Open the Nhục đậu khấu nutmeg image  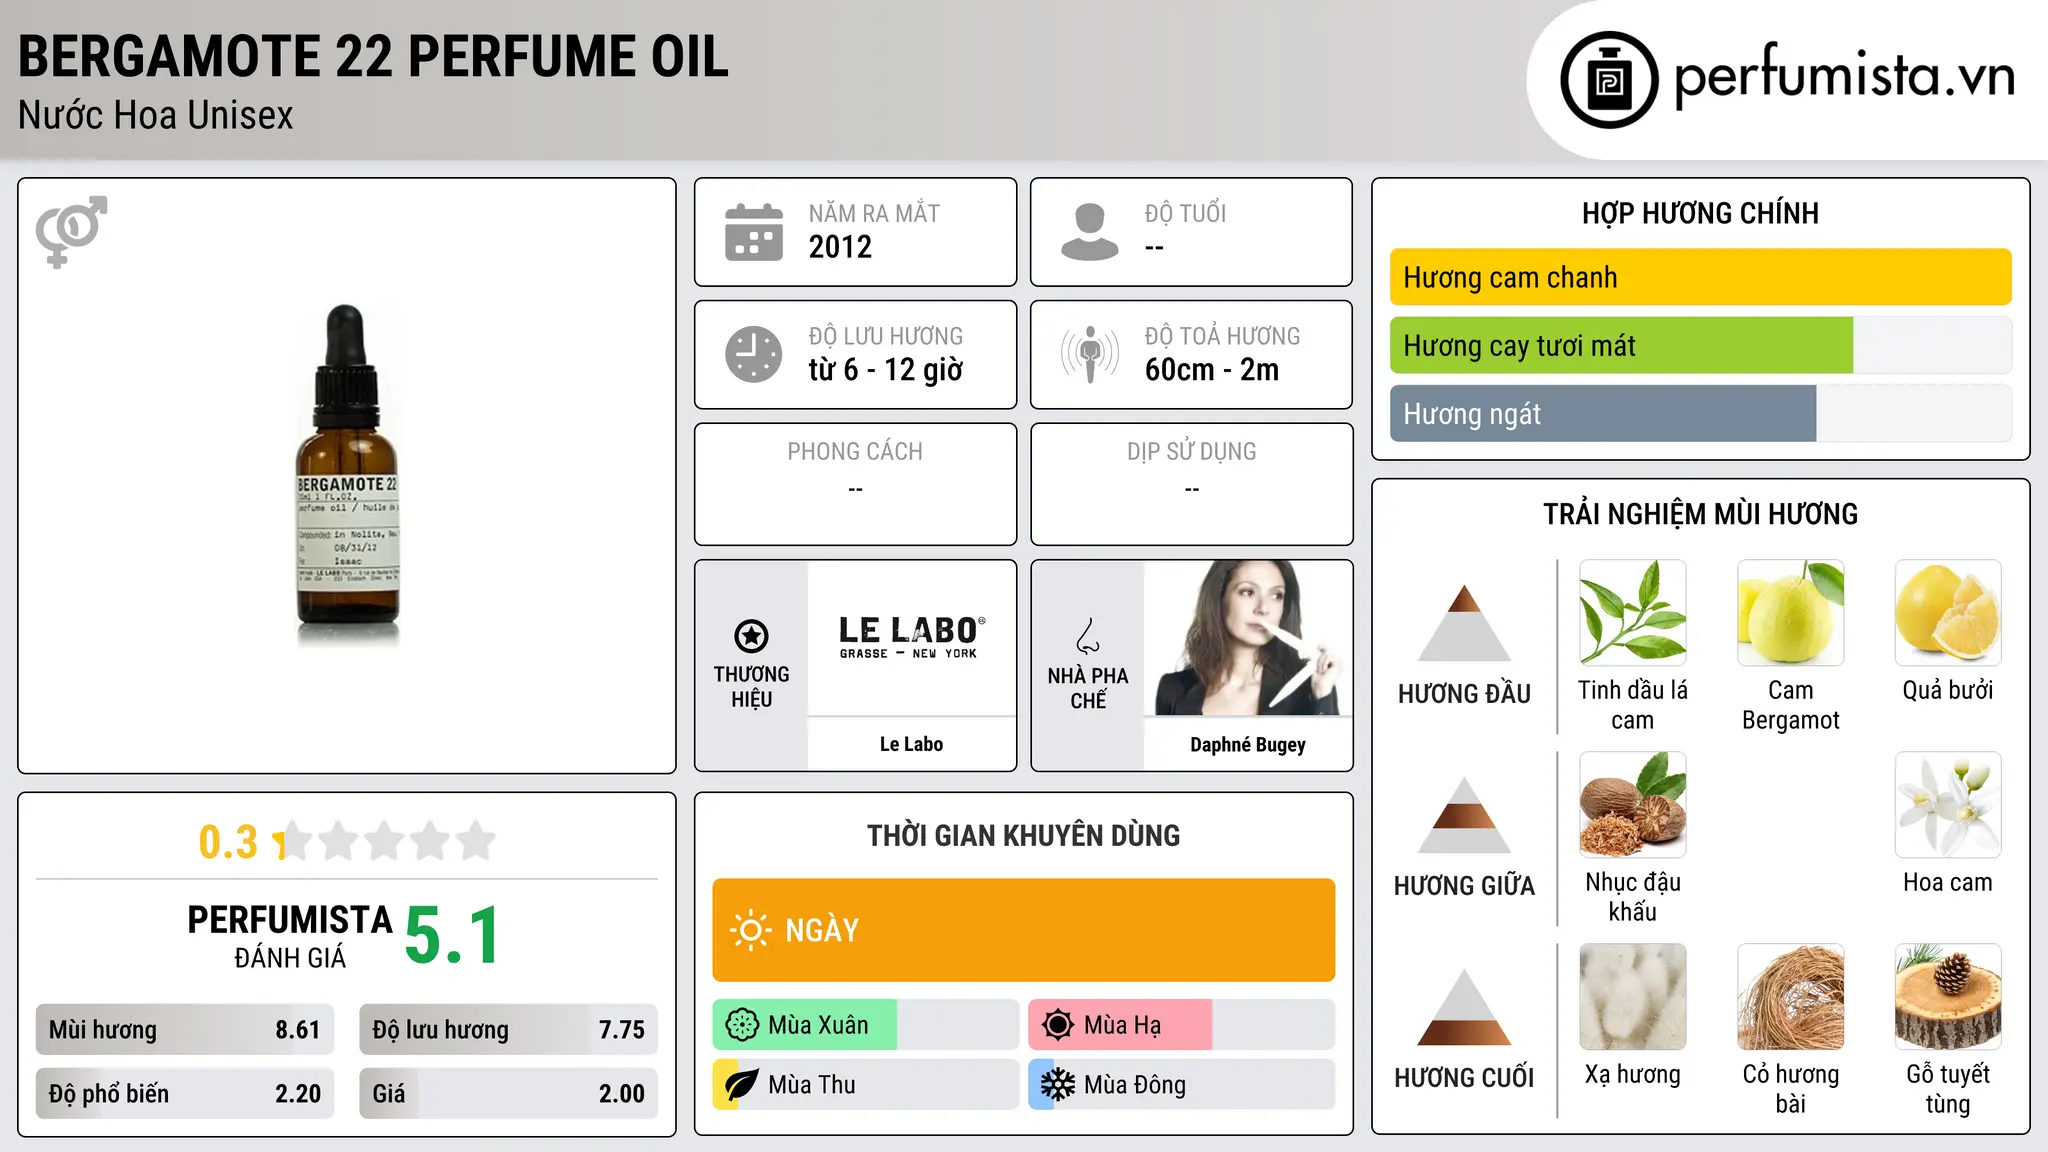point(1633,804)
